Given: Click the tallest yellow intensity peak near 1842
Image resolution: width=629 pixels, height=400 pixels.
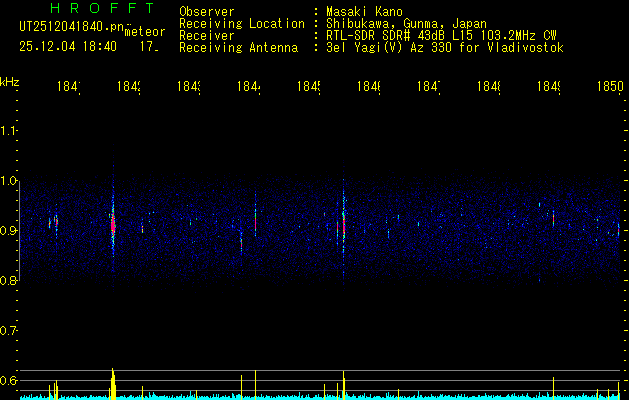Looking at the screenshot, I should 113,384.
